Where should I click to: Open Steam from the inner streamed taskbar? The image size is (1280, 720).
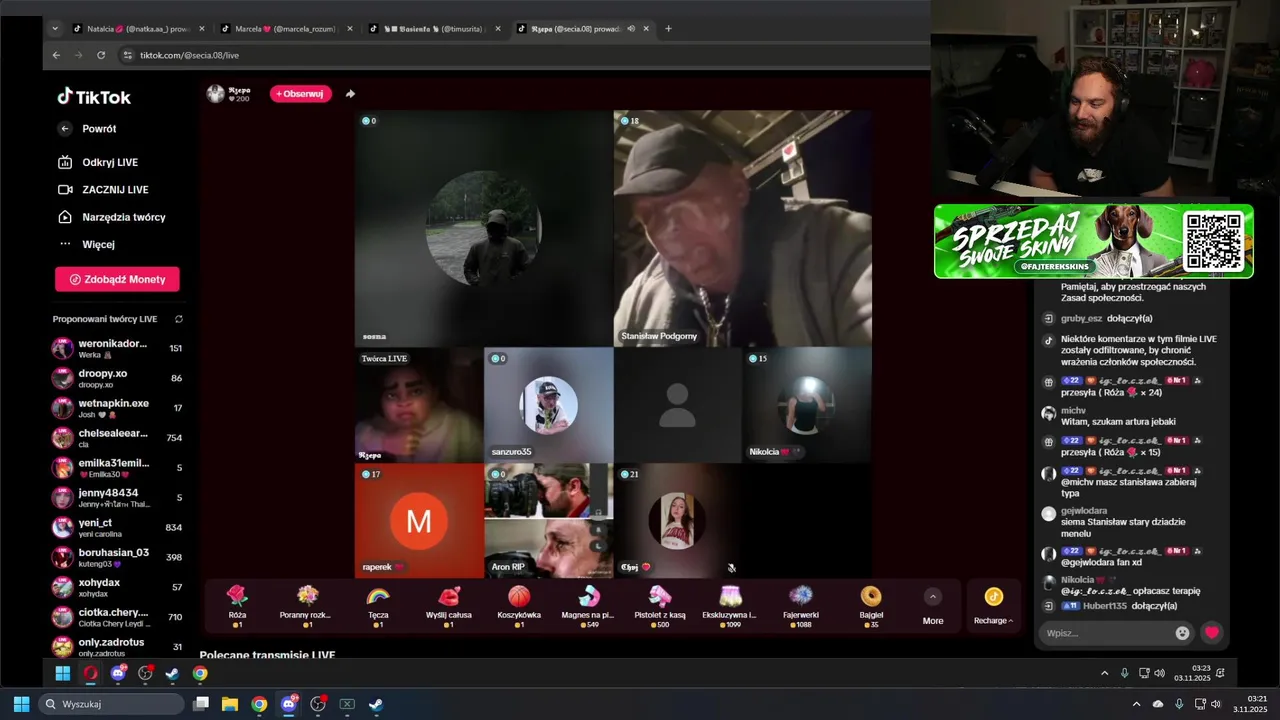(172, 673)
